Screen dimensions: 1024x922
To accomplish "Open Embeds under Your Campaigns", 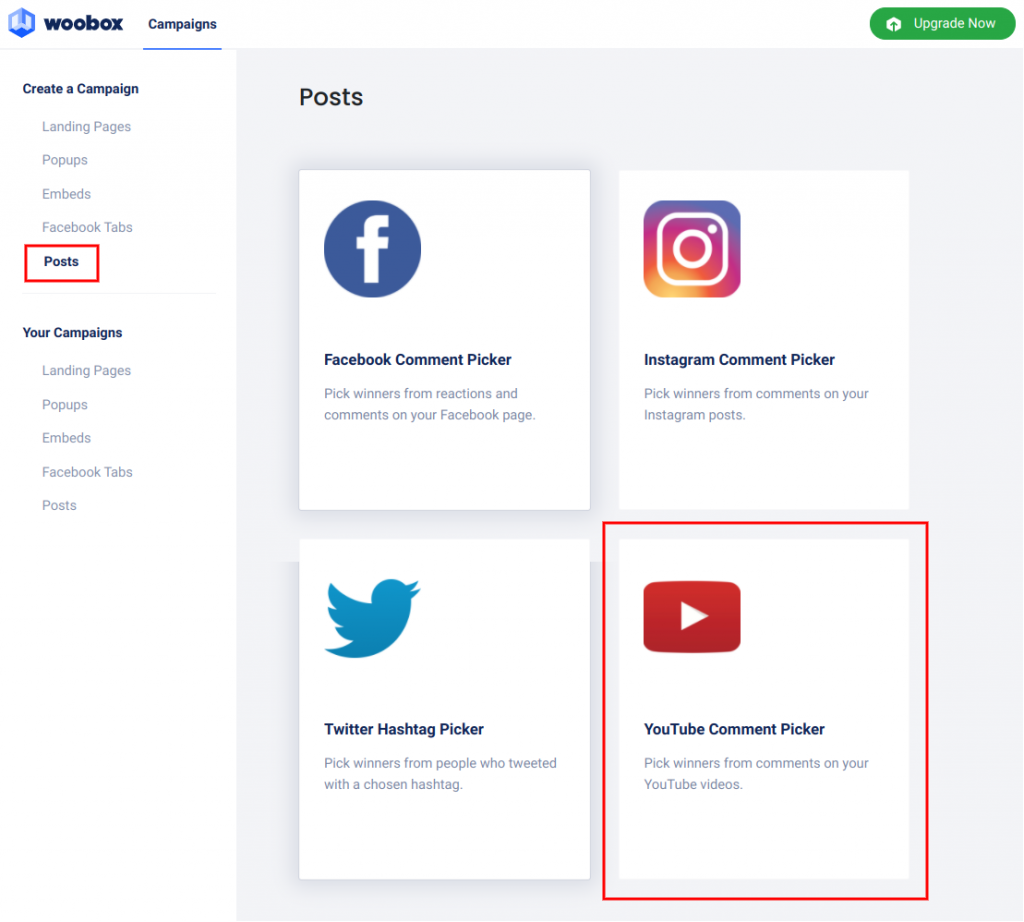I will click(66, 438).
